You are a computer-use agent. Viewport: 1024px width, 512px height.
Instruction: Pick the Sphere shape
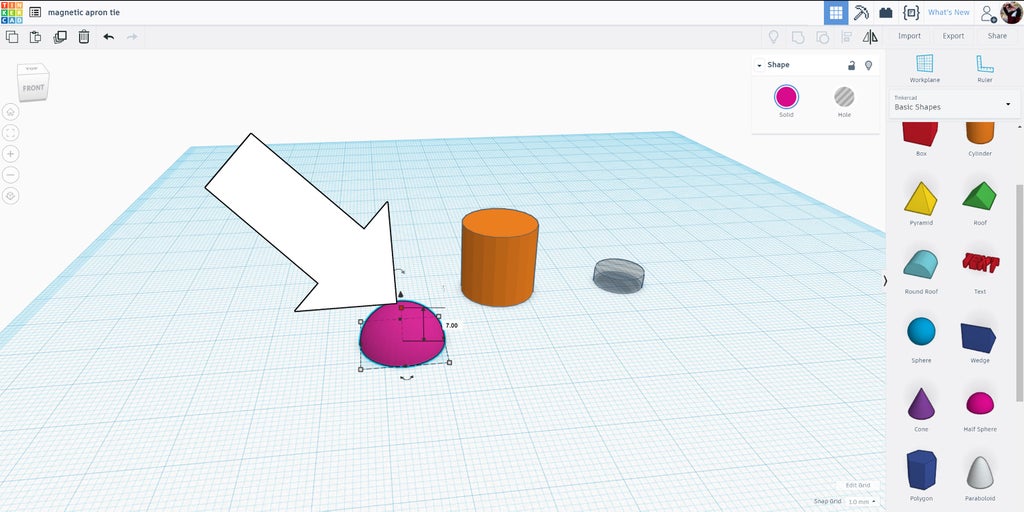(921, 340)
